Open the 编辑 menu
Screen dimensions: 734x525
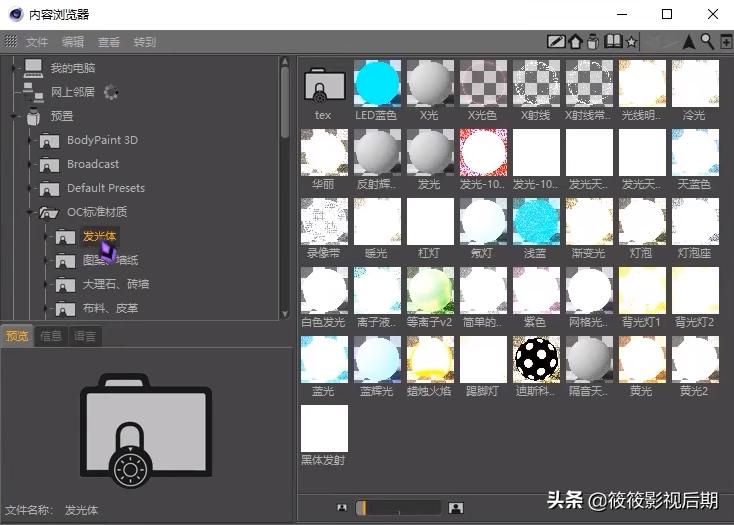pyautogui.click(x=73, y=42)
